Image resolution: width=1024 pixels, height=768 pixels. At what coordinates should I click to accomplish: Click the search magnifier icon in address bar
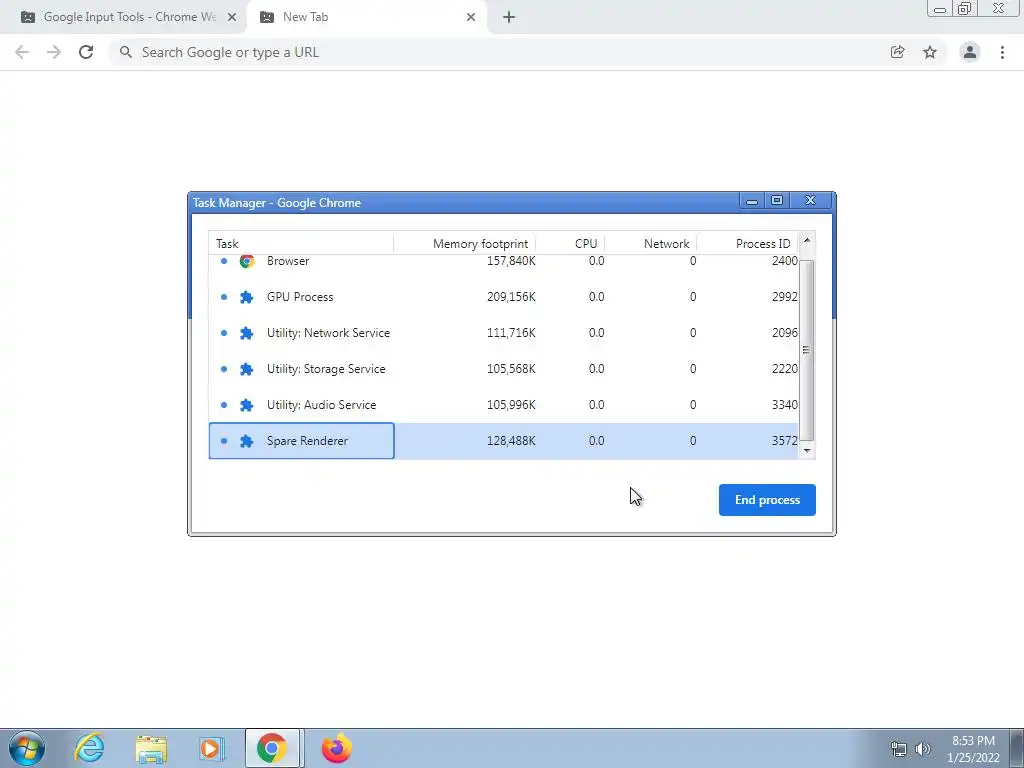[125, 52]
